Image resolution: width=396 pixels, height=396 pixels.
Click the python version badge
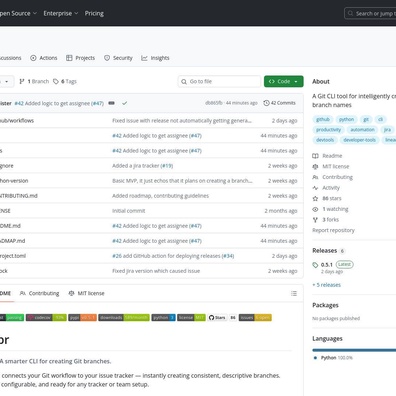[163, 318]
